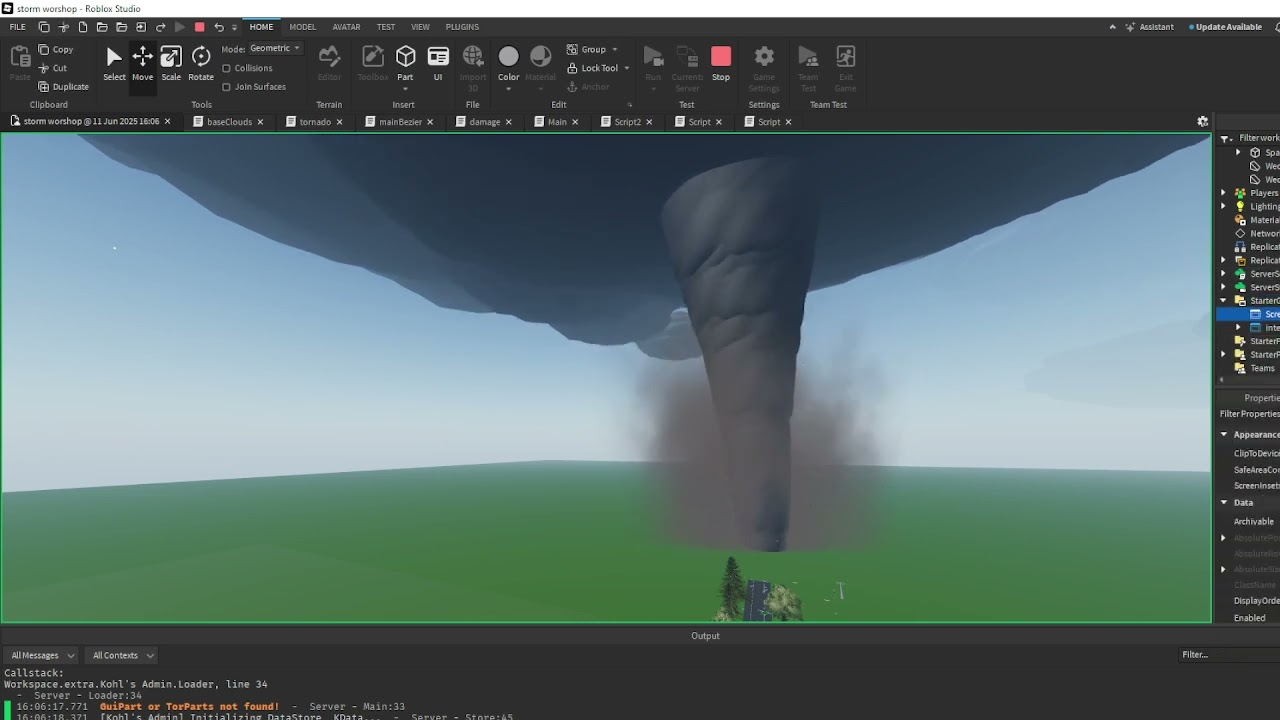Viewport: 1280px width, 720px height.
Task: Close the tornado script tab
Action: click(x=339, y=122)
